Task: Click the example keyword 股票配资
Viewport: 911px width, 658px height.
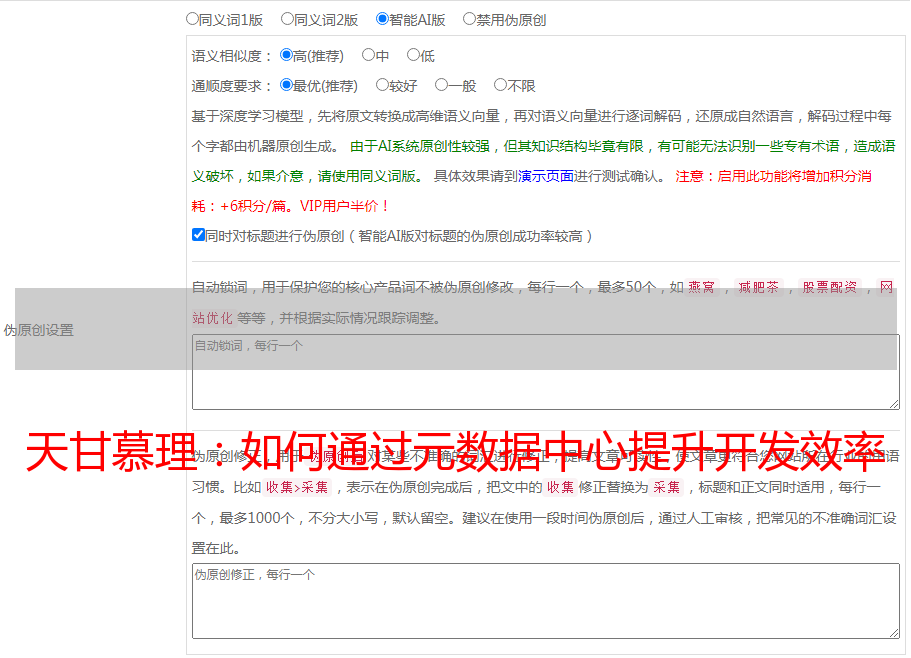Action: click(830, 287)
